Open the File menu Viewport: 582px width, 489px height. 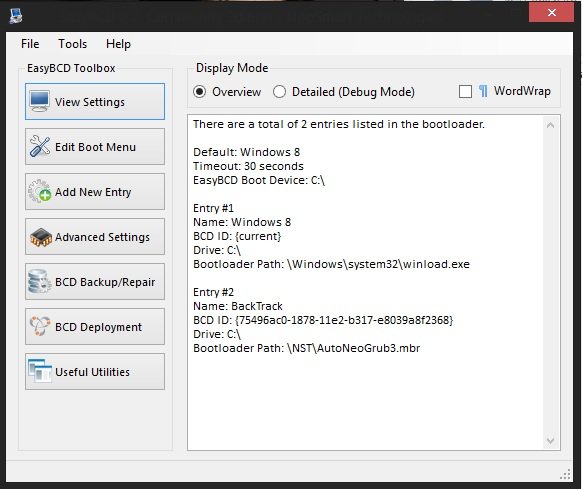[x=30, y=44]
